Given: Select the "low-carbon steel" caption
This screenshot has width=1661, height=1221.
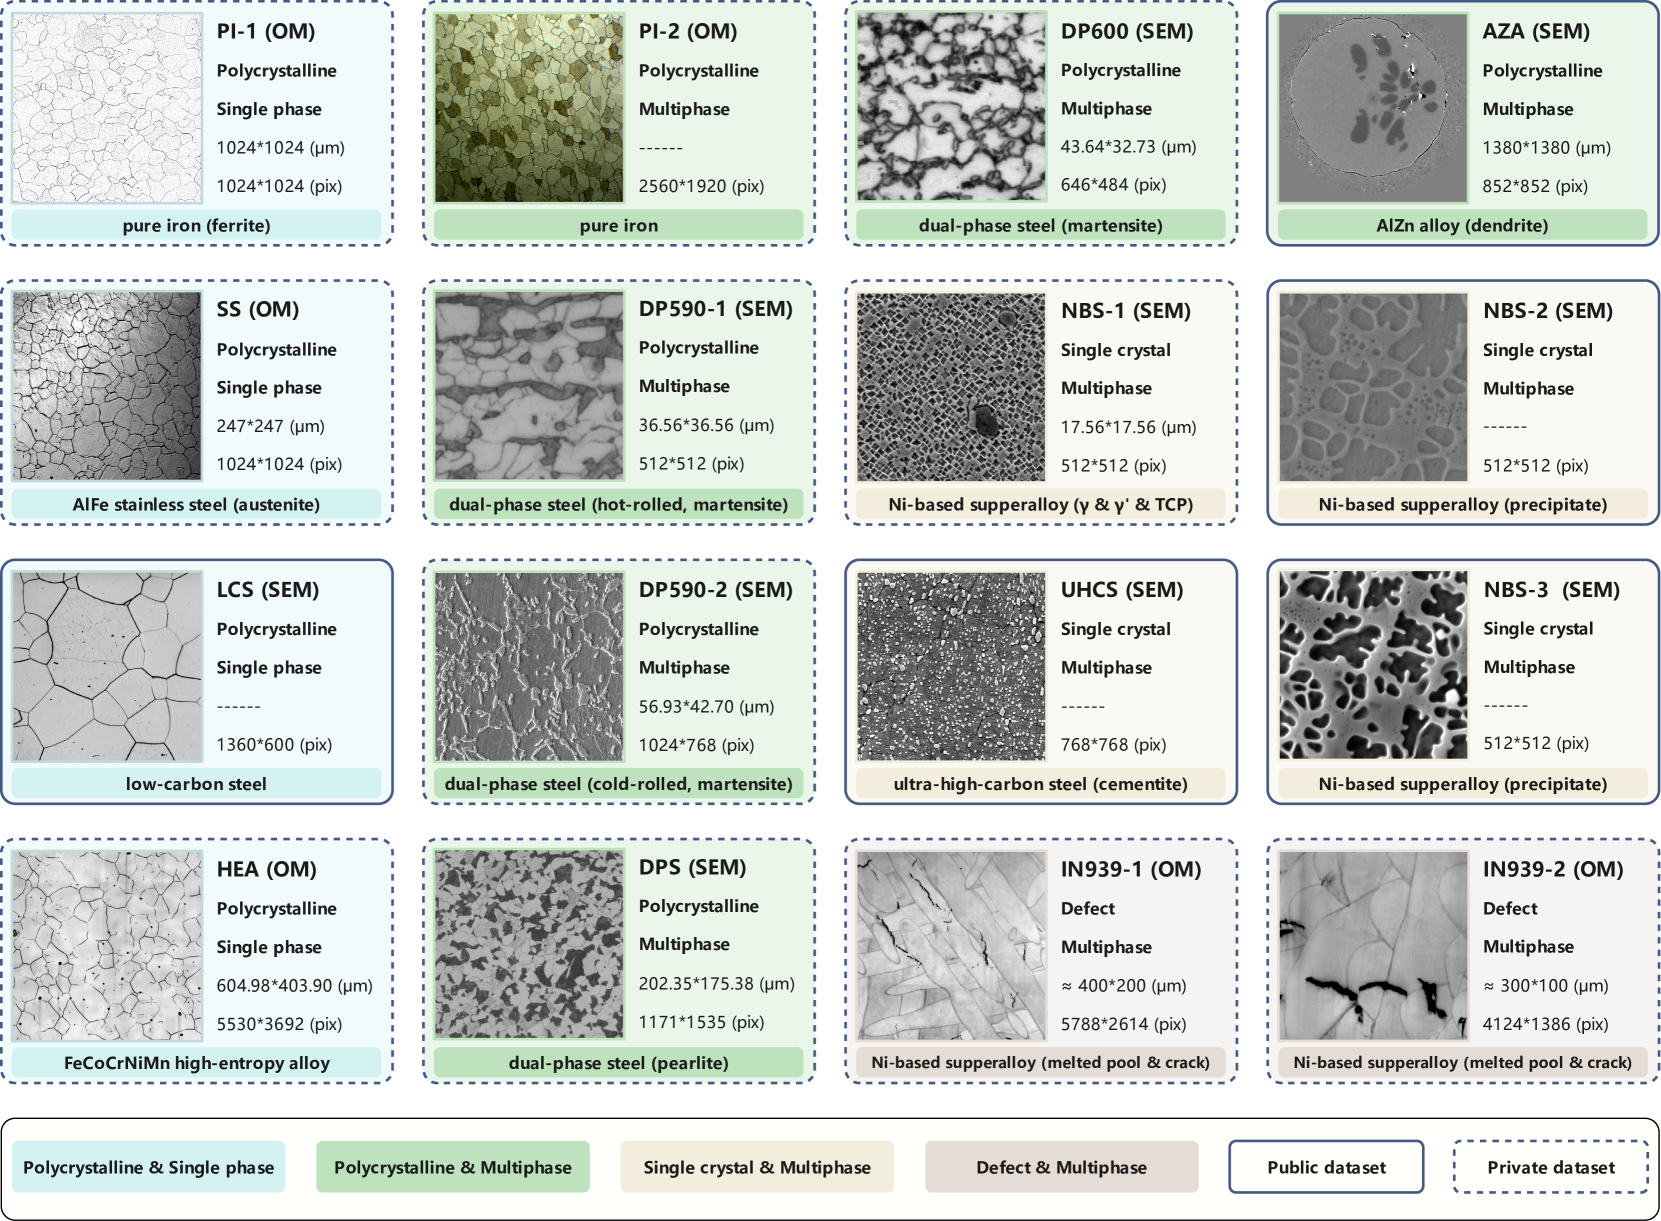Looking at the screenshot, I should click(x=196, y=783).
